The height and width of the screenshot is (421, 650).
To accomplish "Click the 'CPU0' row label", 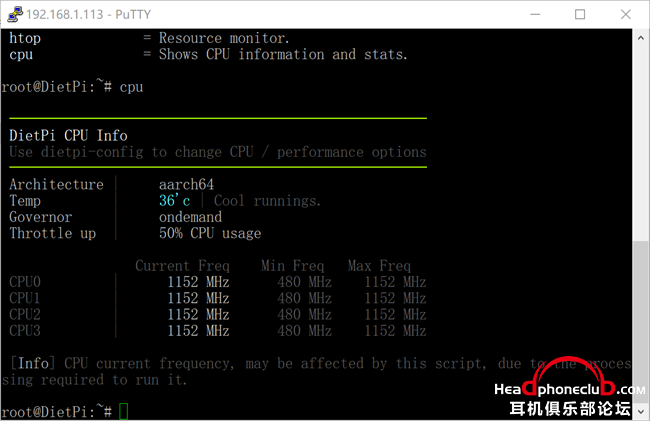I will 25,282.
